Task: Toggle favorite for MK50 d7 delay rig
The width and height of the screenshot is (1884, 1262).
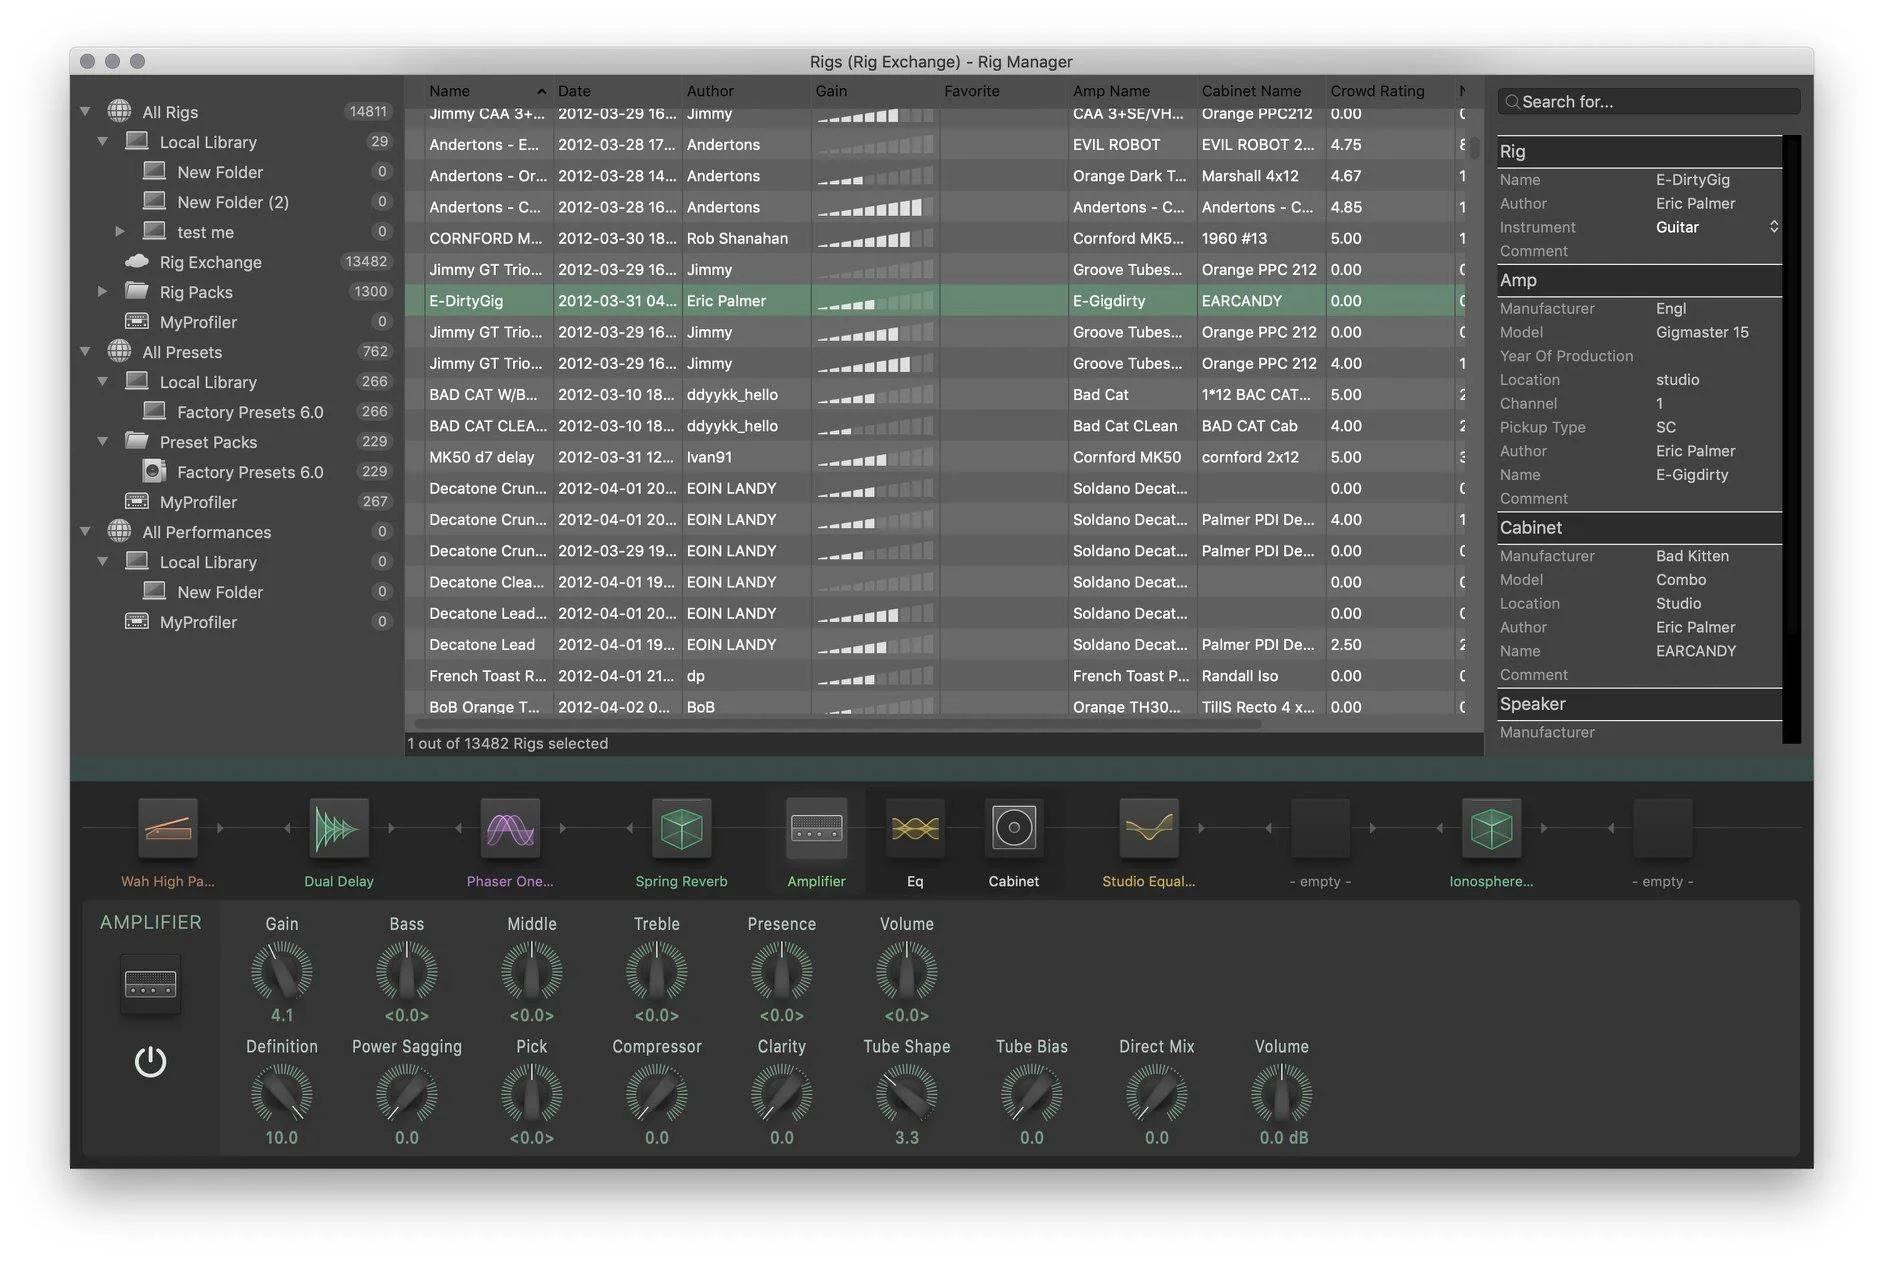Action: pyautogui.click(x=1003, y=457)
